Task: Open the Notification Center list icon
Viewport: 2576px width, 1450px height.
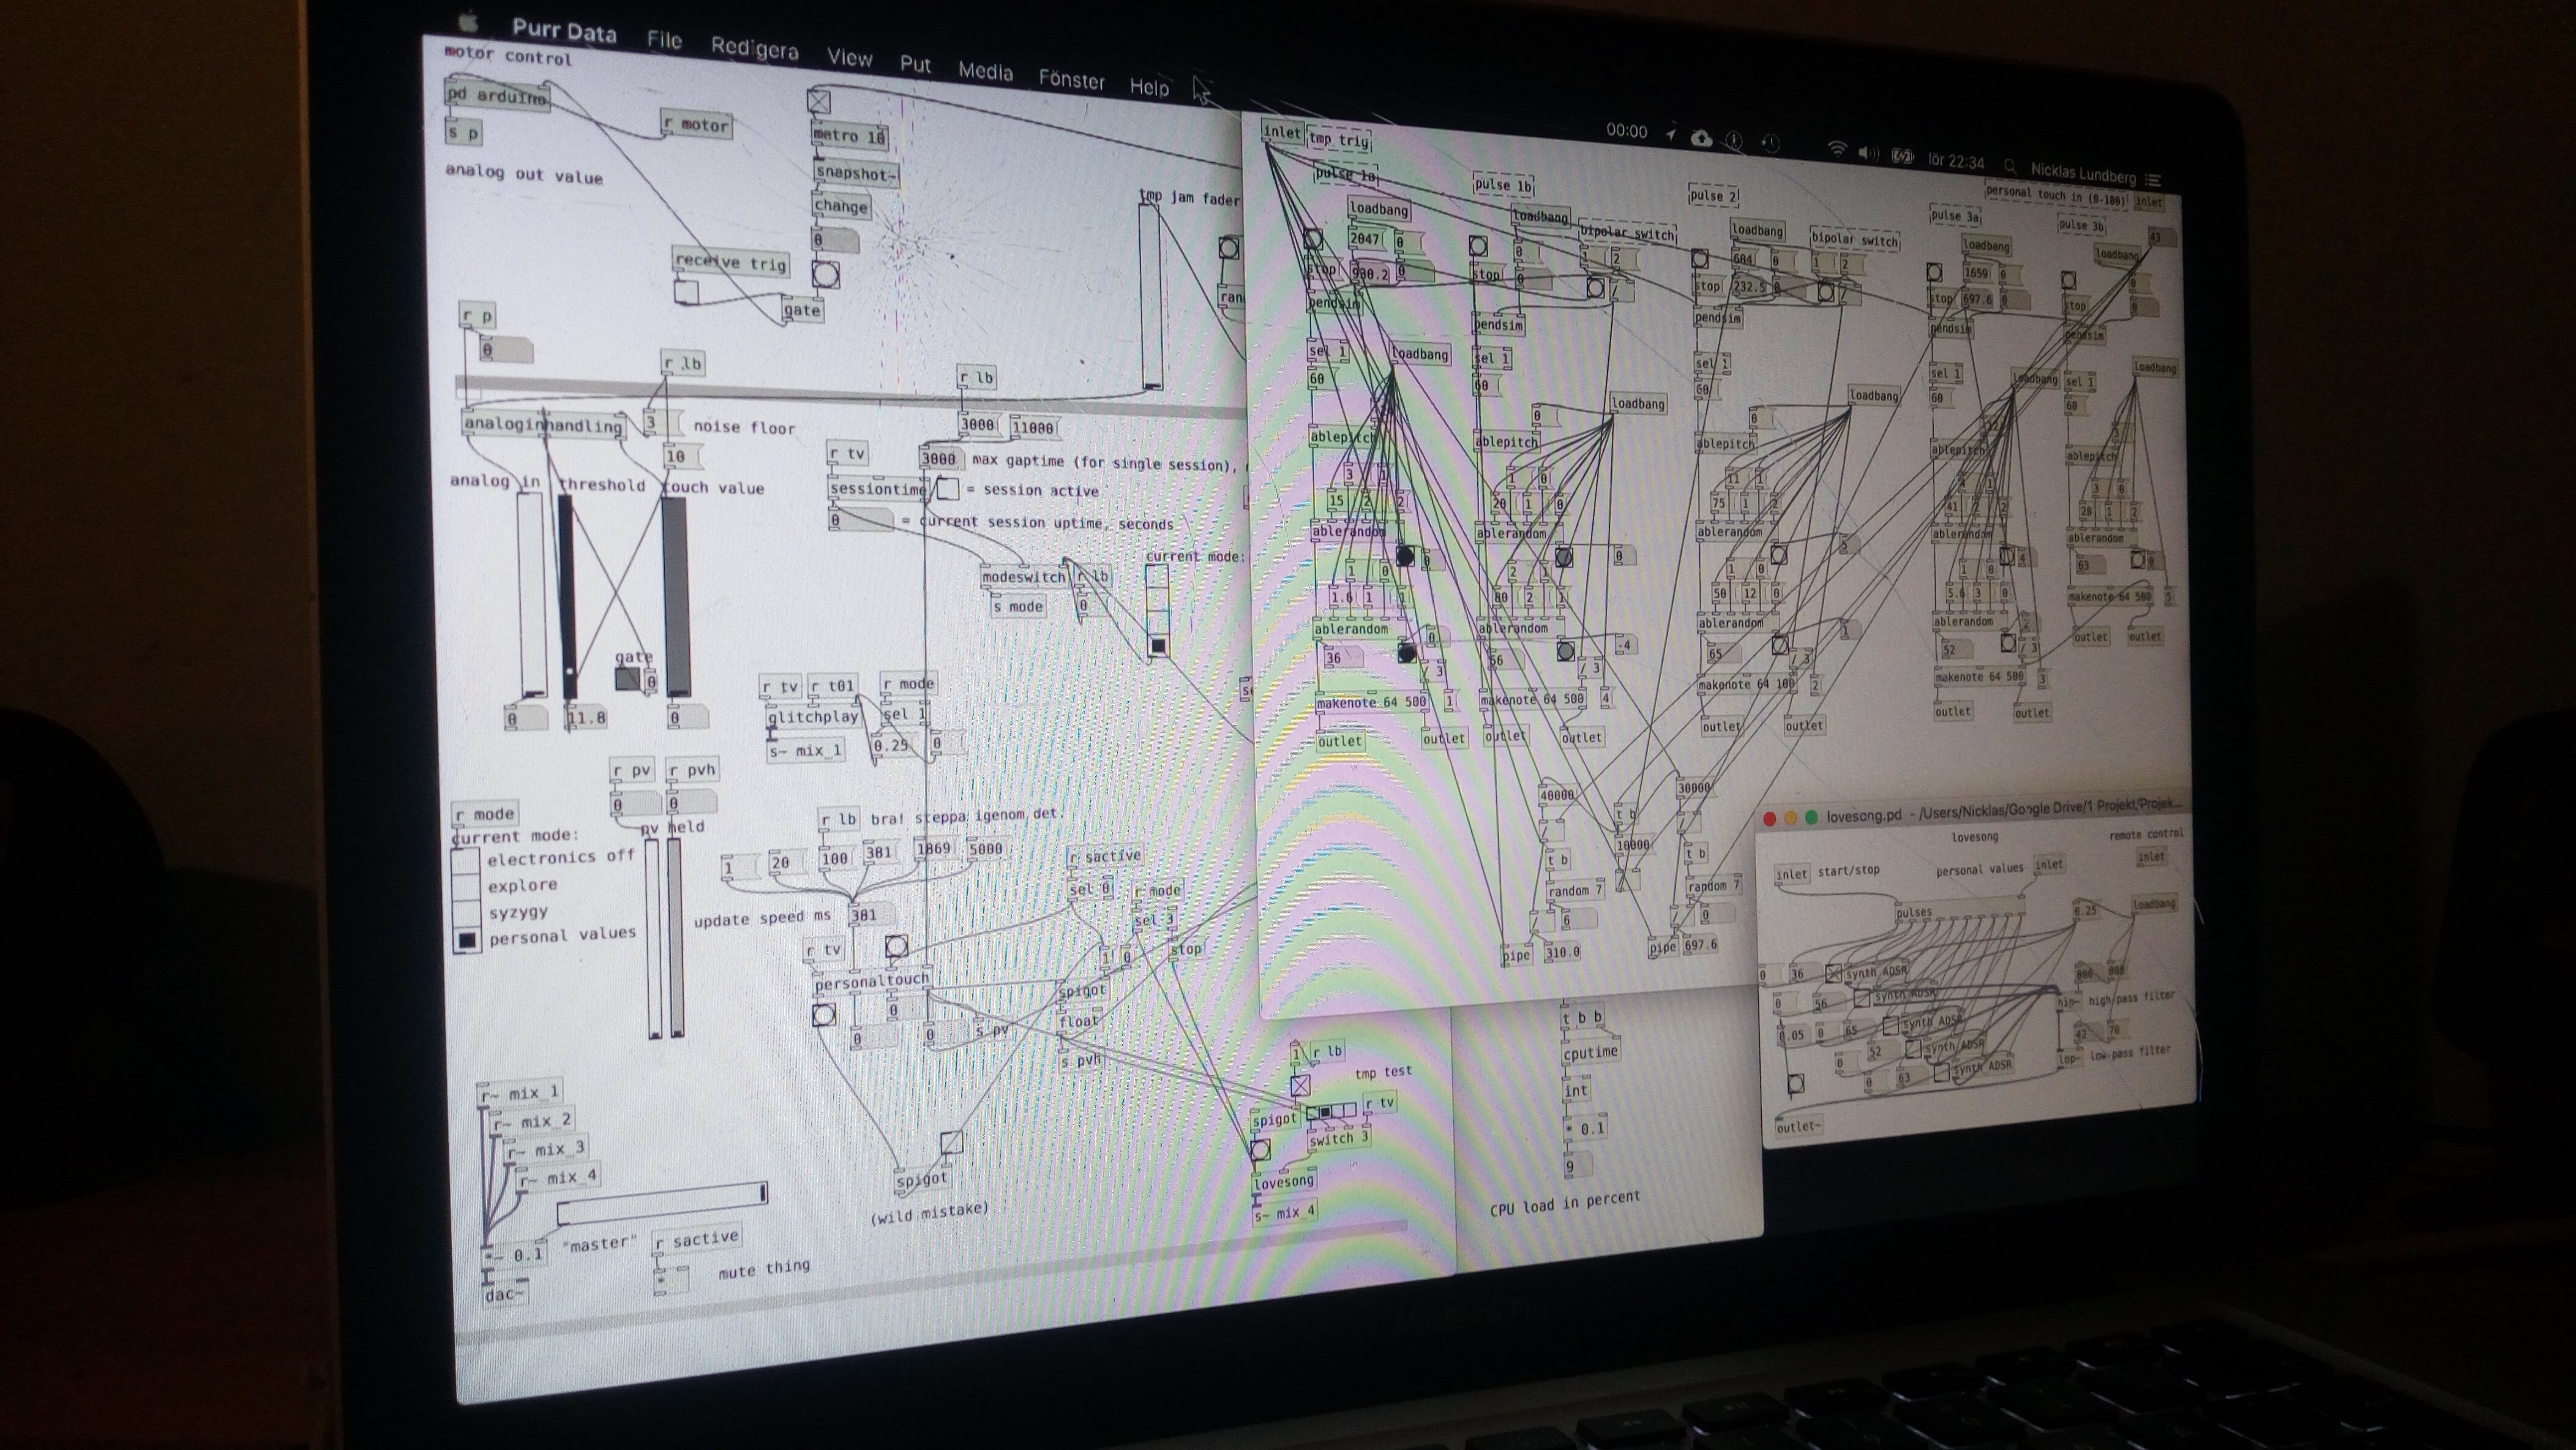Action: (2153, 180)
